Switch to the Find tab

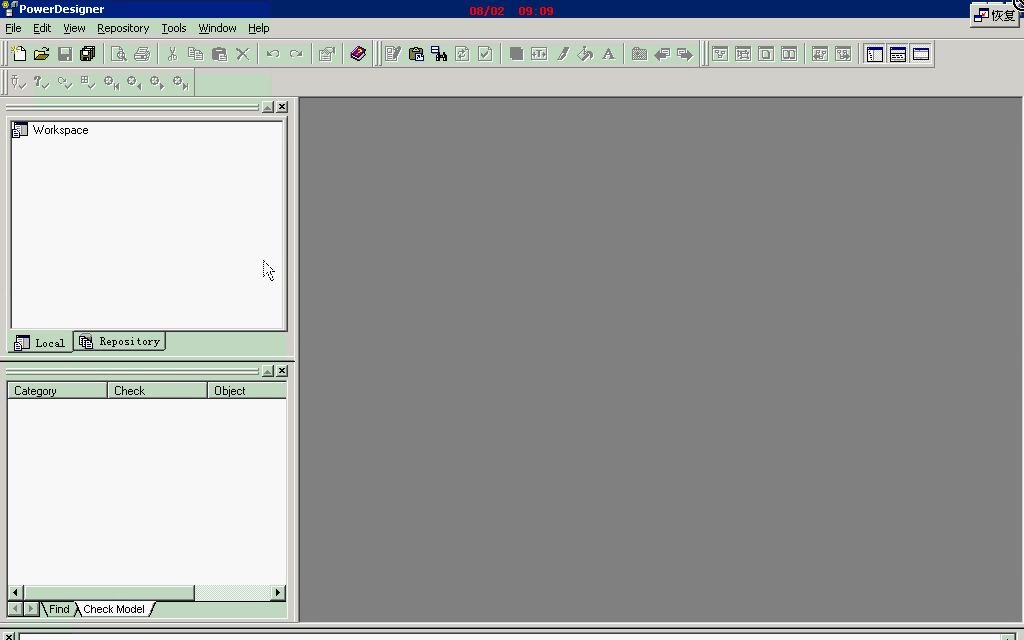58,609
